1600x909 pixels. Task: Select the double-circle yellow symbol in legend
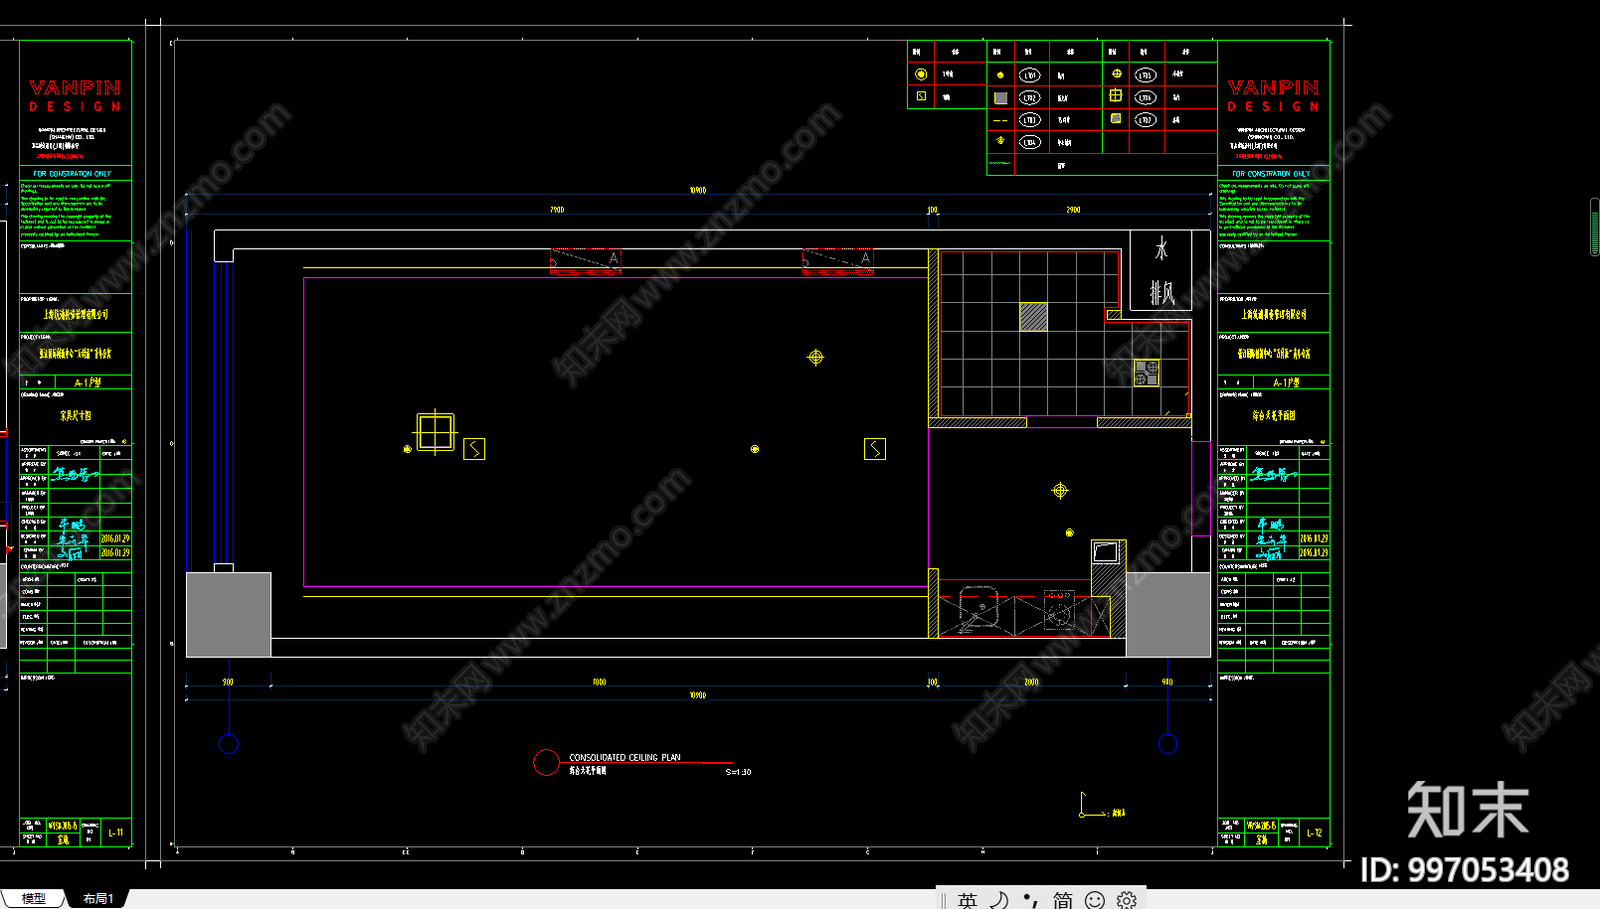tap(921, 74)
